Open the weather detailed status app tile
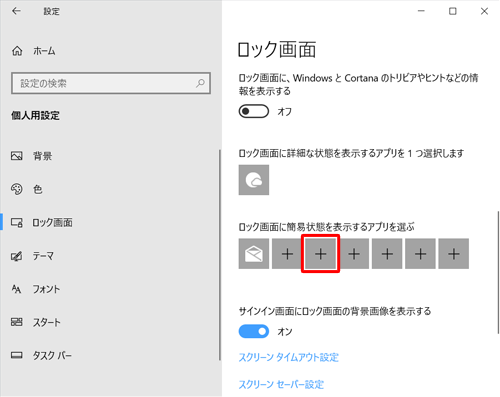Screen dimensions: 500x397 tap(254, 180)
